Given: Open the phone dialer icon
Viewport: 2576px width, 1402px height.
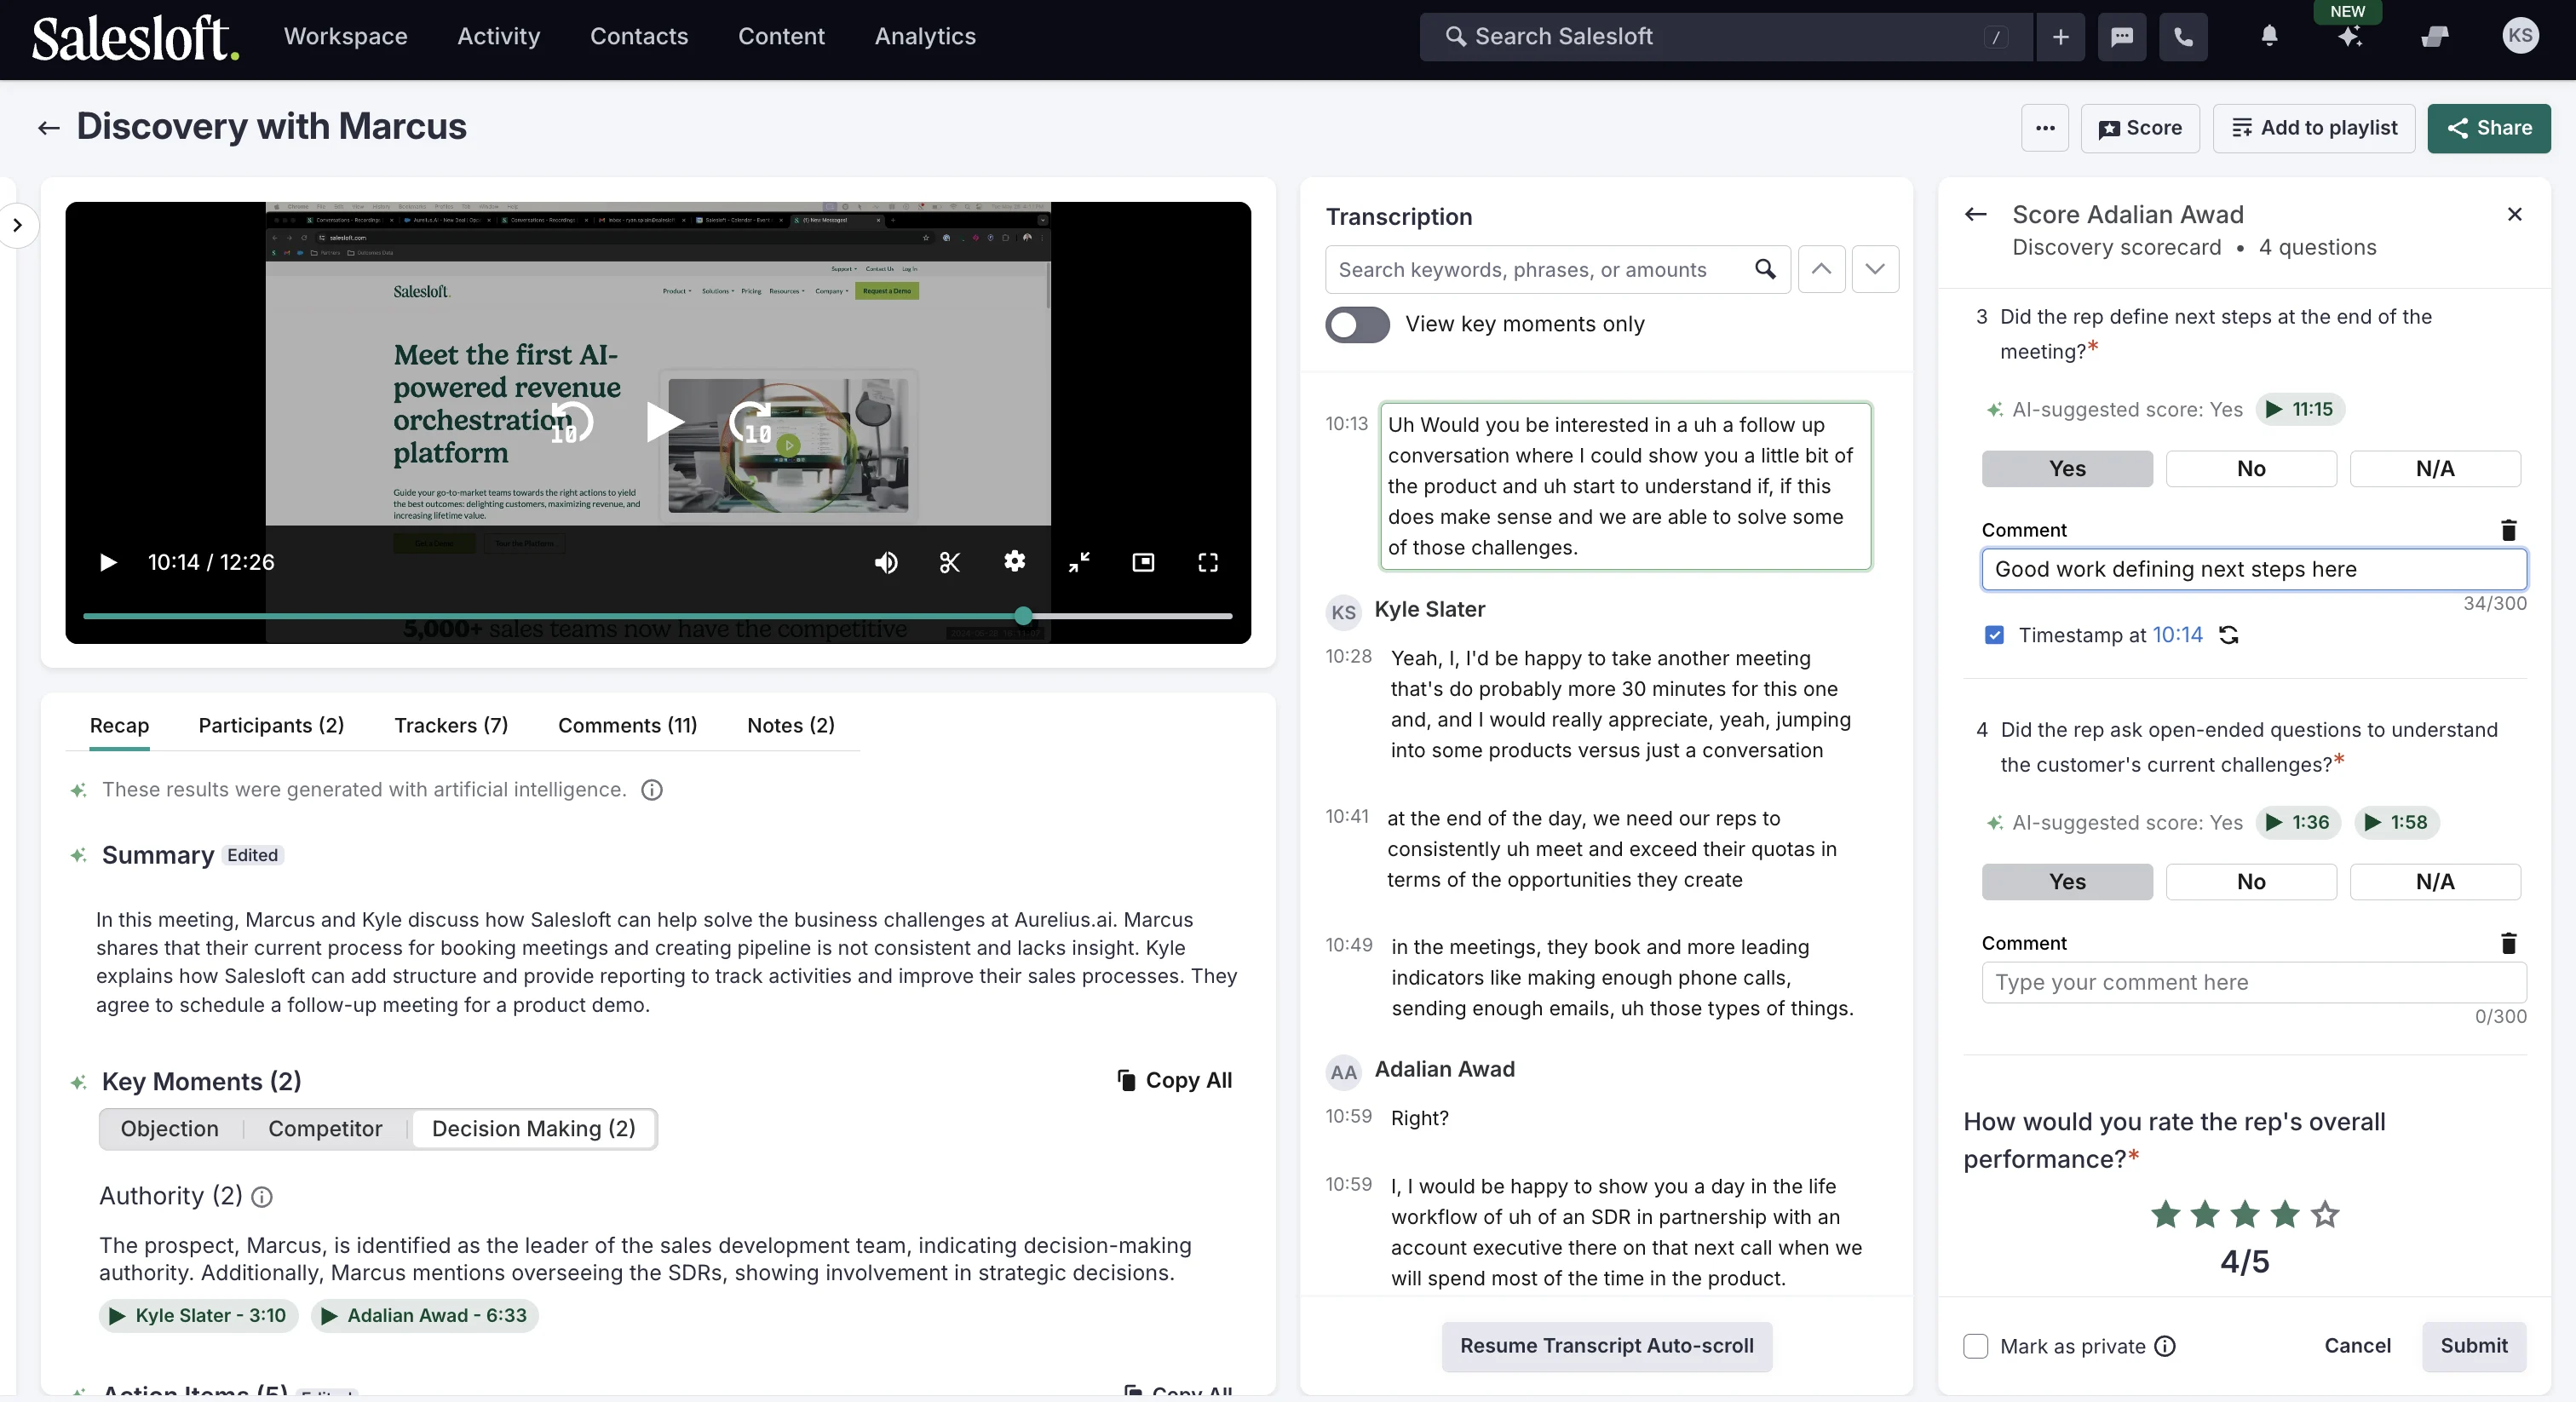Looking at the screenshot, I should [x=2183, y=37].
